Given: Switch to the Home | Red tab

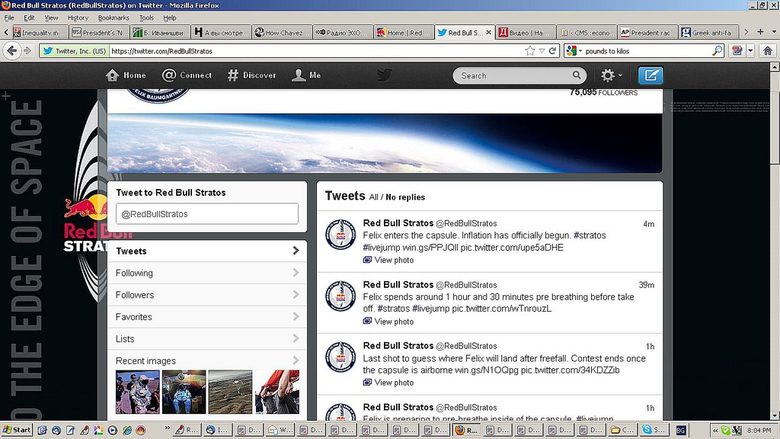Looking at the screenshot, I should (x=403, y=32).
